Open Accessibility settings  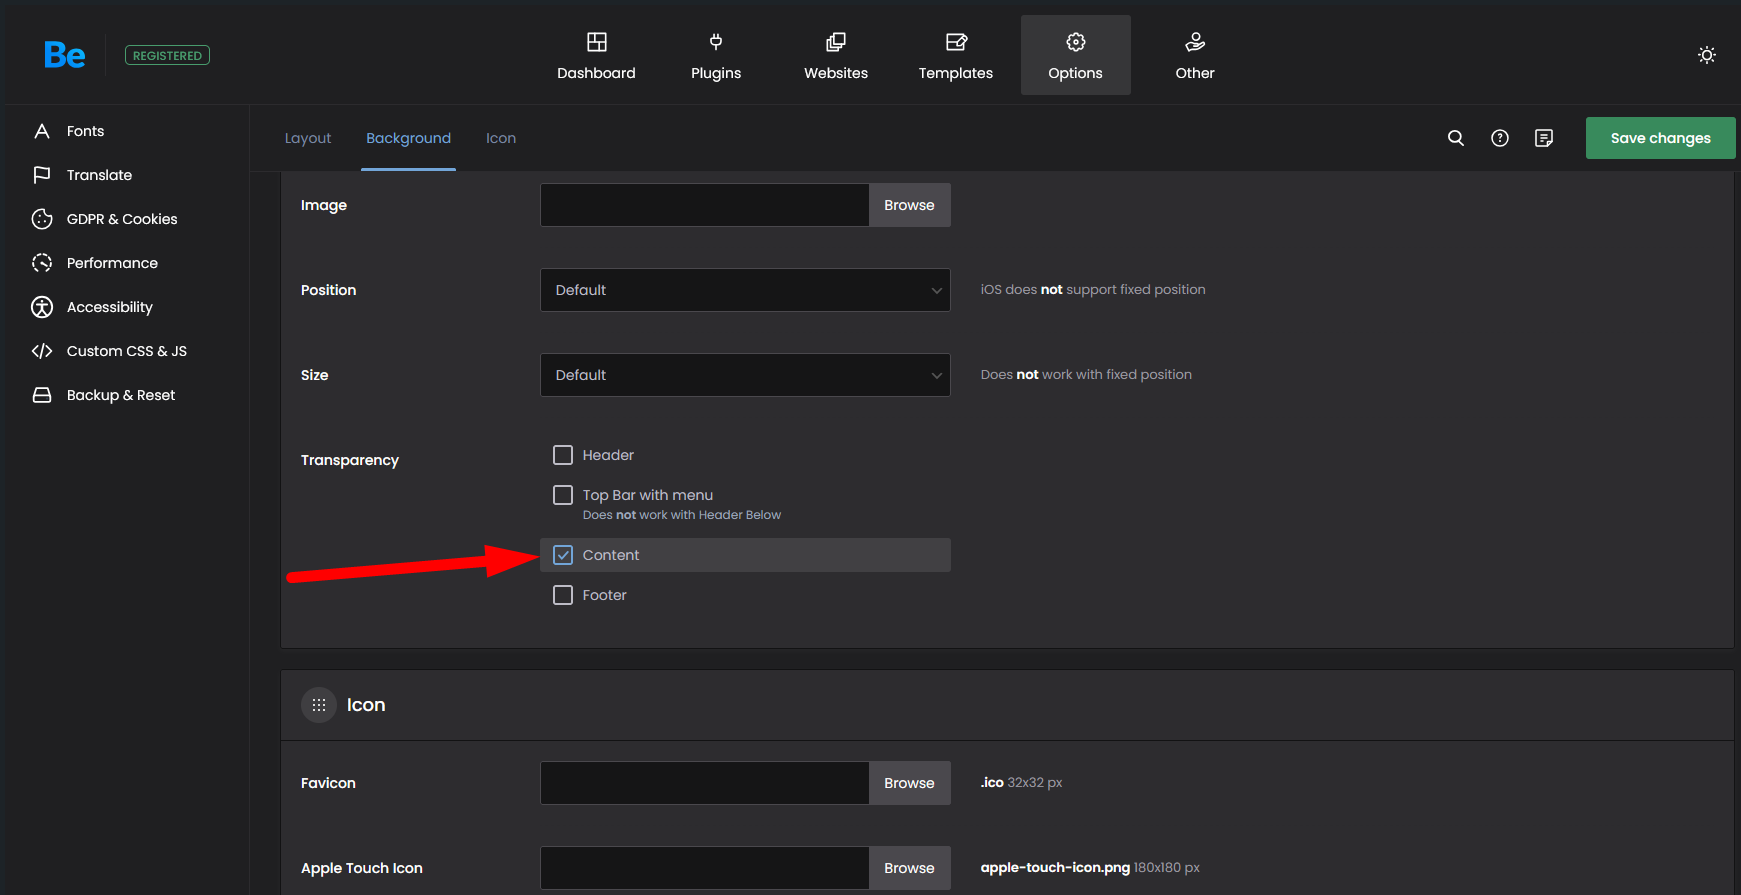tap(110, 307)
